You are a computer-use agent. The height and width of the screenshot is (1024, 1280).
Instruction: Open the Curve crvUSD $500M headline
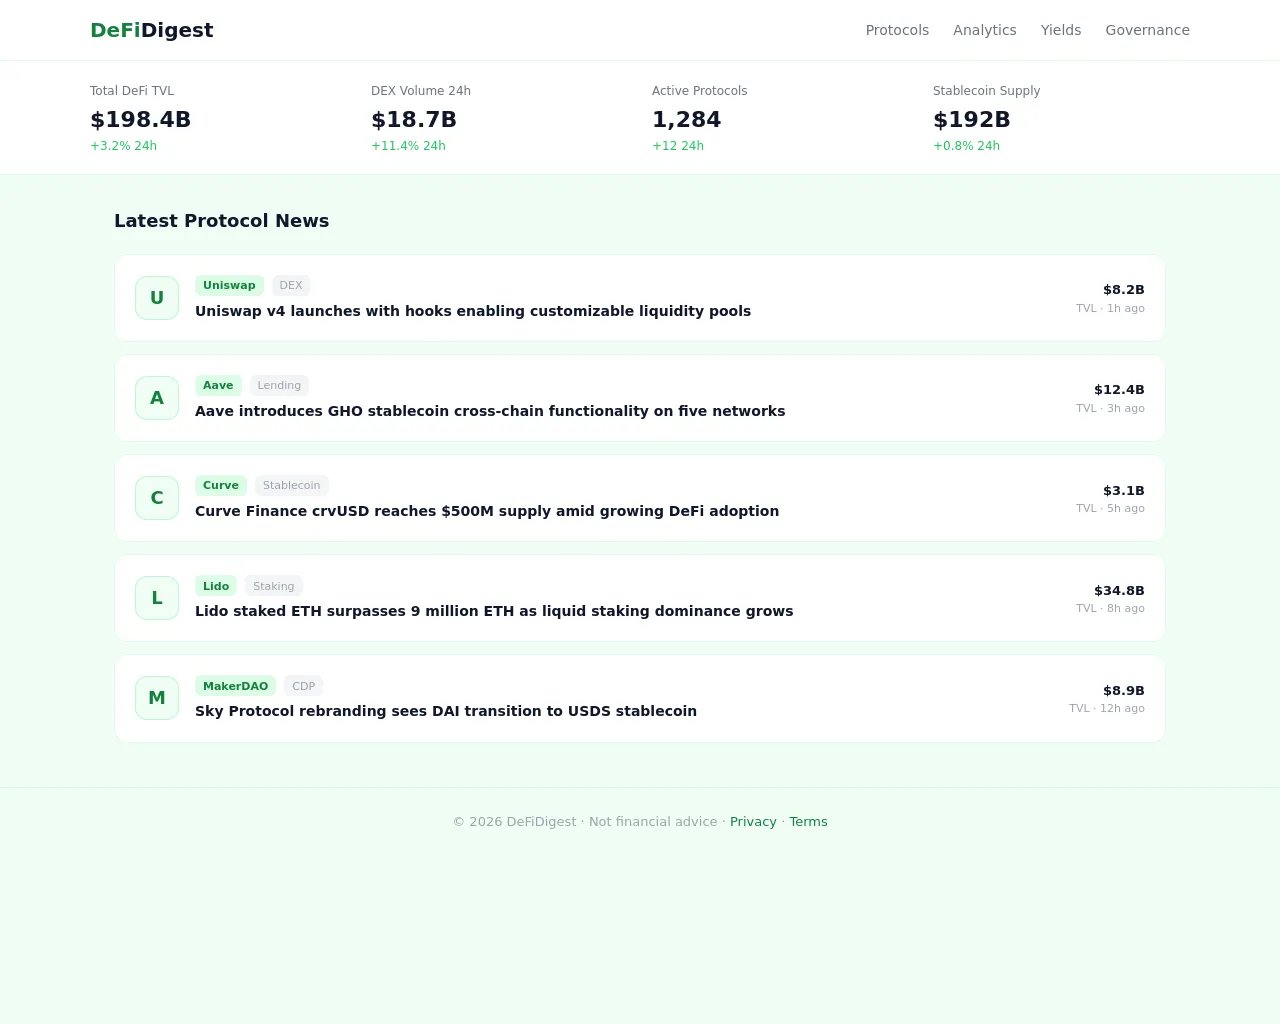pos(487,511)
